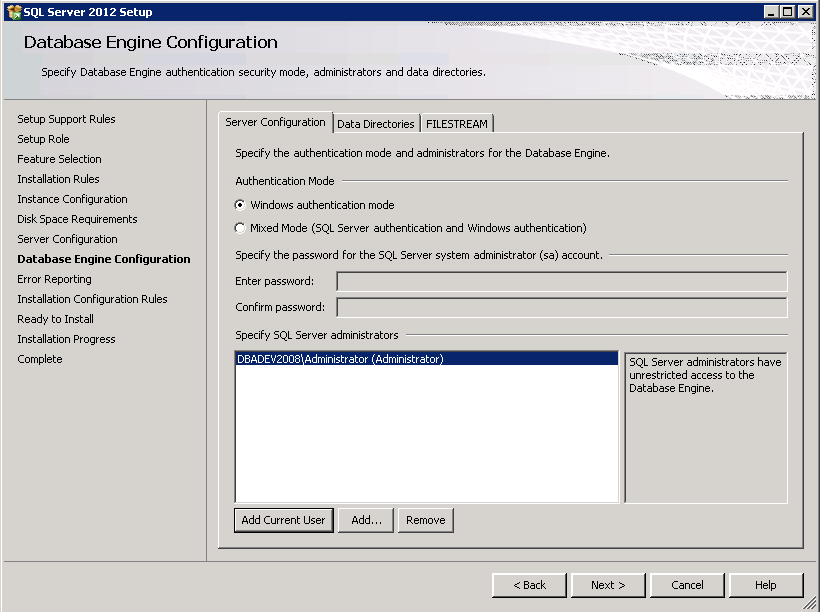825x612 pixels.
Task: Proceed with the Next button
Action: 608,585
